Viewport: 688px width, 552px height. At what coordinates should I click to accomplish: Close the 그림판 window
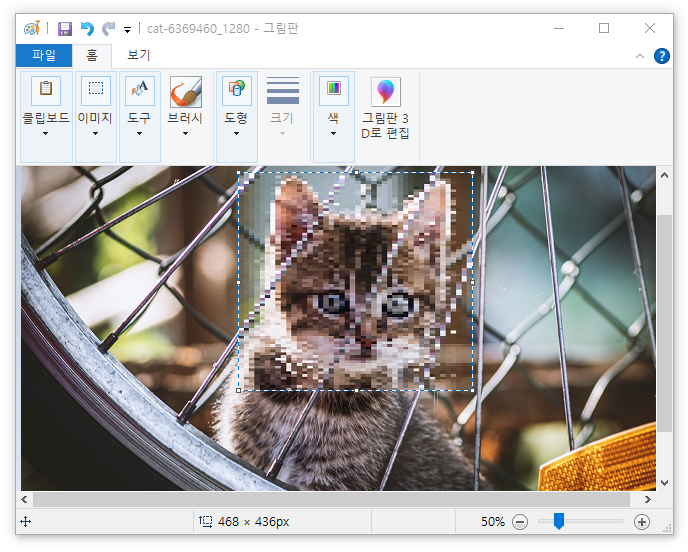pos(650,29)
